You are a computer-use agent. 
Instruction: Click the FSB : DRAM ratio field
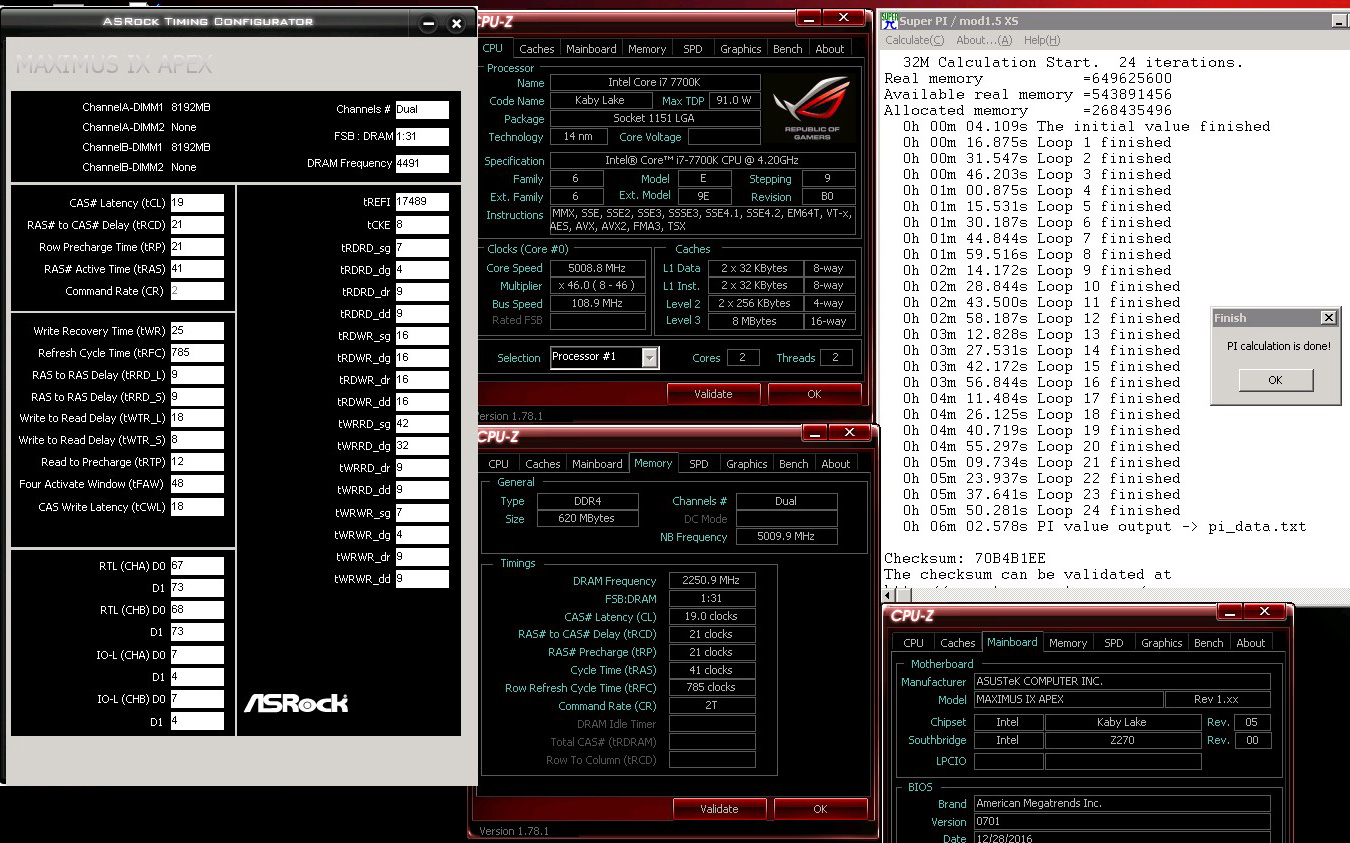click(422, 137)
